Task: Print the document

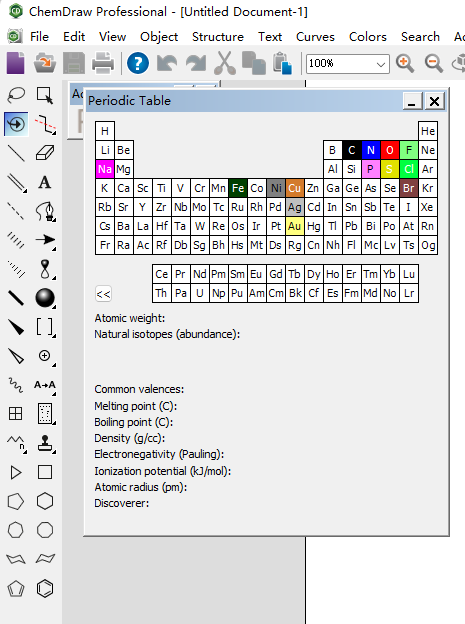Action: pyautogui.click(x=103, y=63)
